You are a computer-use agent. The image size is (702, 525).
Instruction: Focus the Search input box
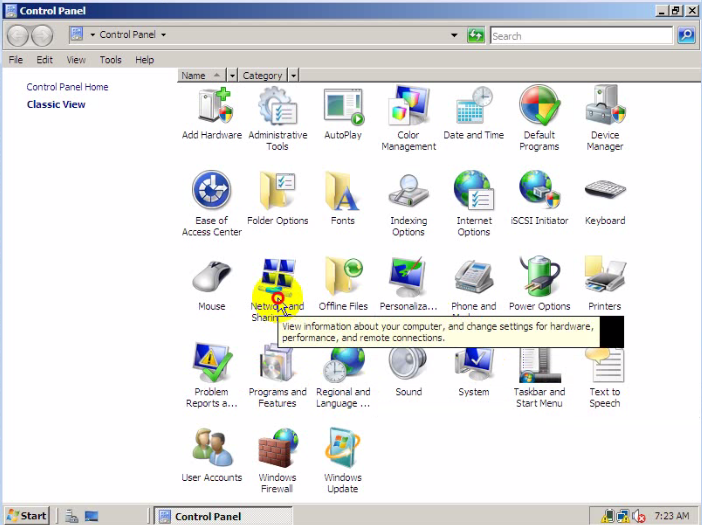pyautogui.click(x=582, y=35)
